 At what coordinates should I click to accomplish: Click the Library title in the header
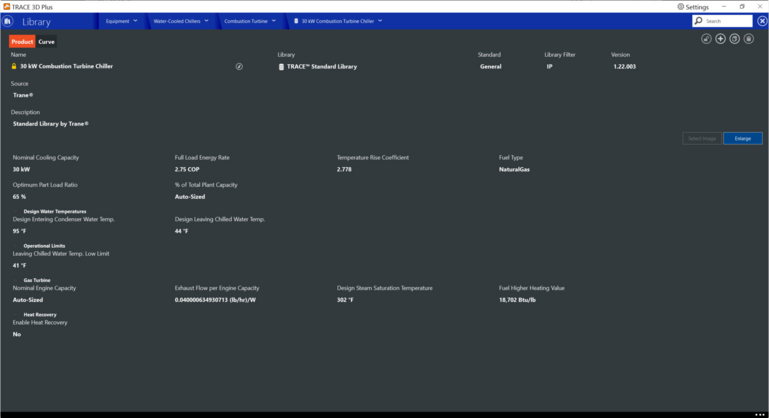tap(36, 22)
